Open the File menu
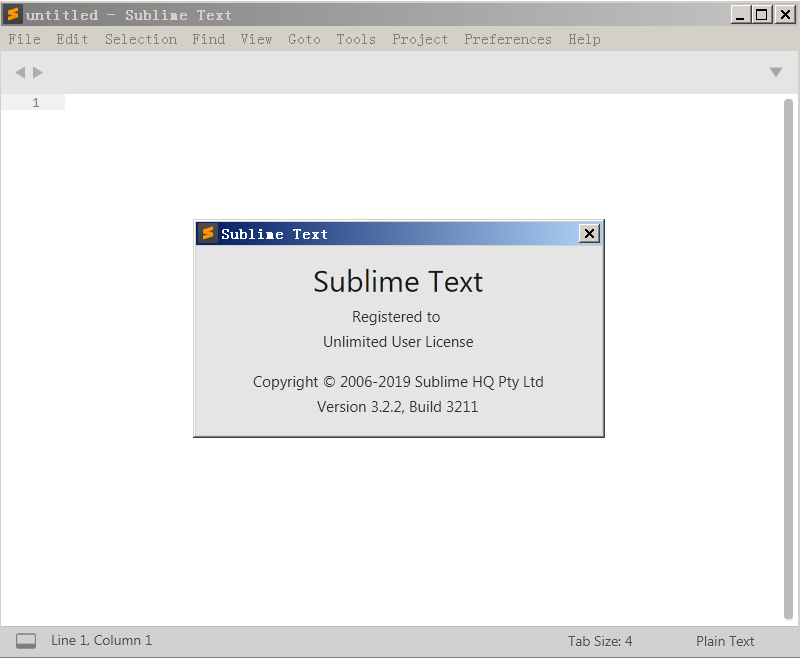800x658 pixels. pyautogui.click(x=24, y=39)
